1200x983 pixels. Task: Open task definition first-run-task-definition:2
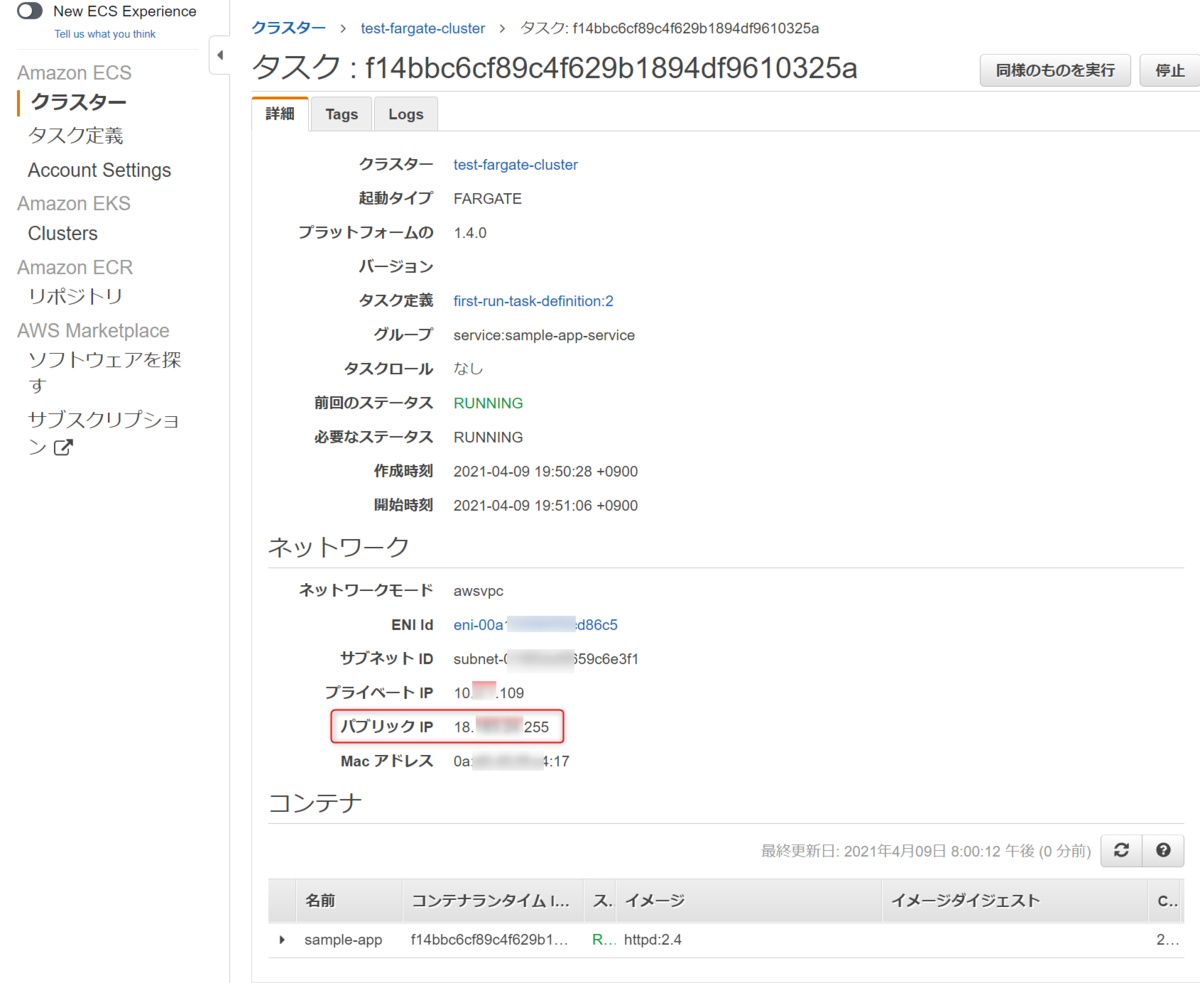(533, 300)
